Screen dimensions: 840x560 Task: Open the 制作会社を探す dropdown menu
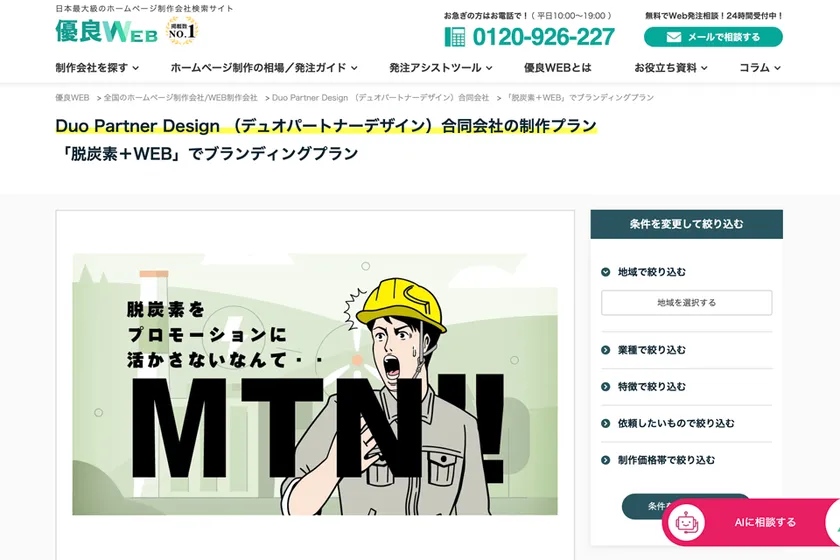click(x=97, y=68)
